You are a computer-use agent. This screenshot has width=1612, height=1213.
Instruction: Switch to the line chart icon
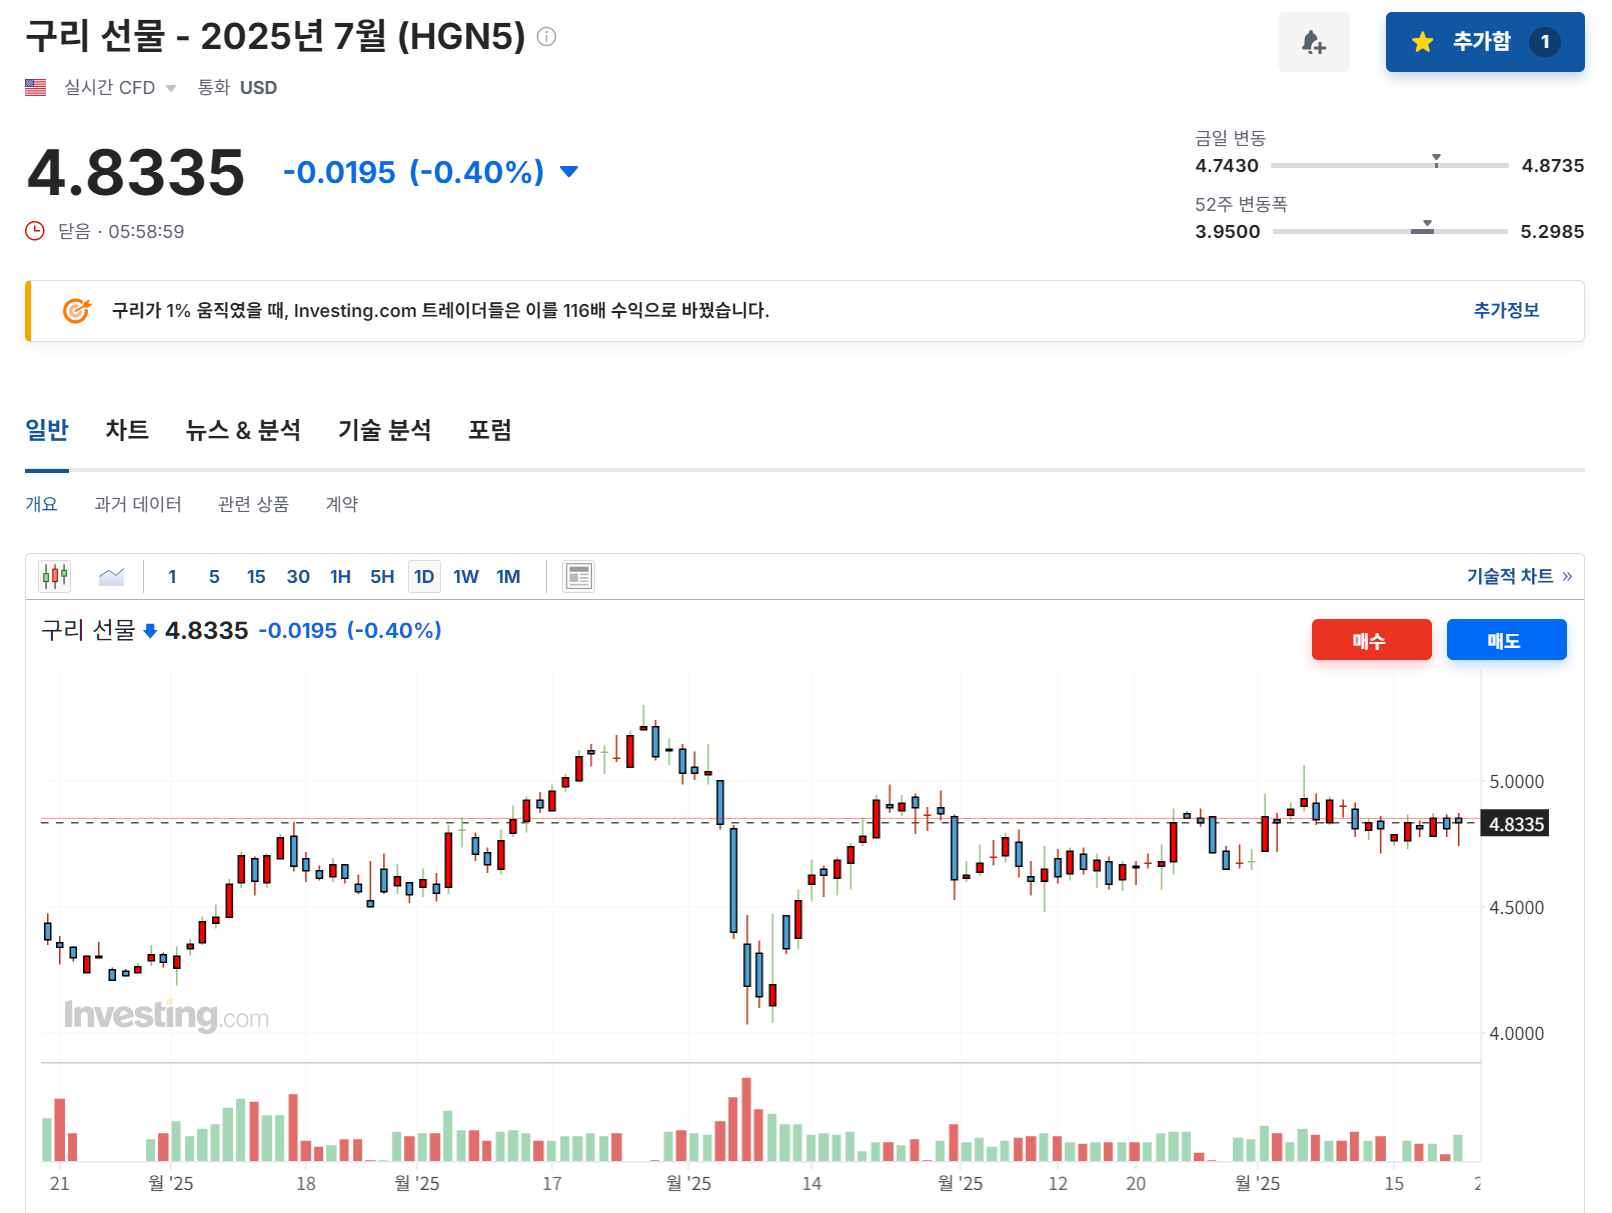coord(111,575)
